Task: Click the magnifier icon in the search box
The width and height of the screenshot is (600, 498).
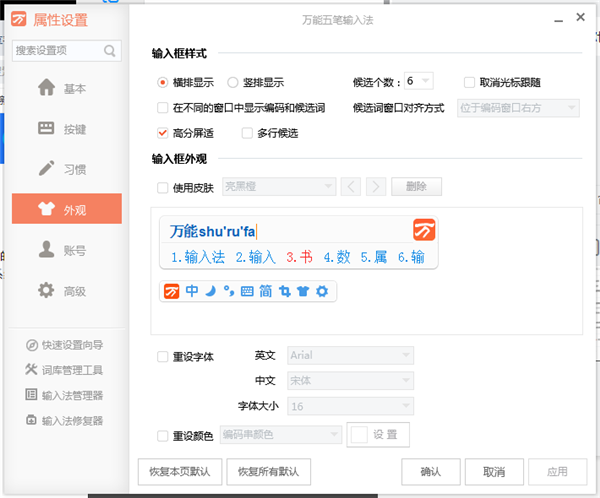Action: [109, 51]
